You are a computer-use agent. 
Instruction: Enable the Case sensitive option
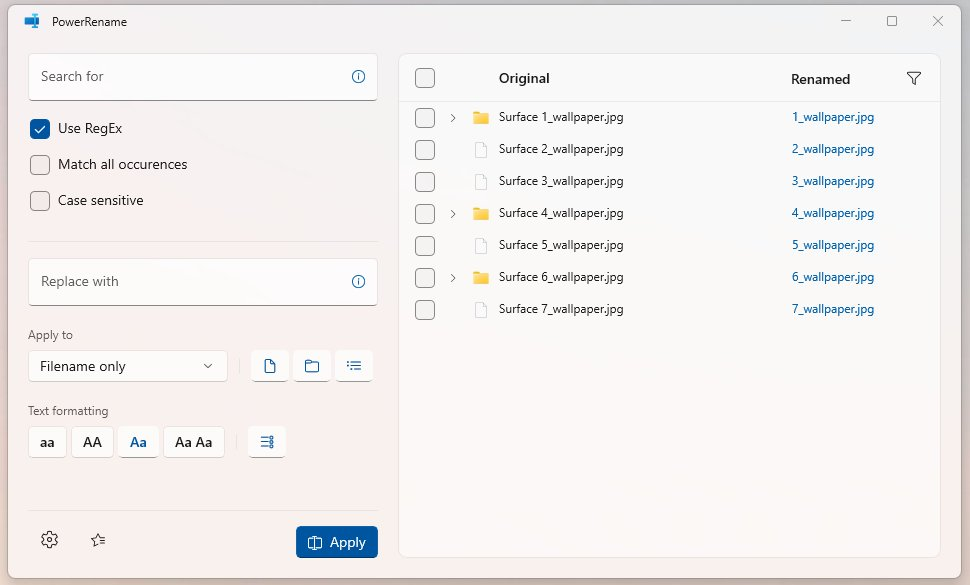coord(40,201)
